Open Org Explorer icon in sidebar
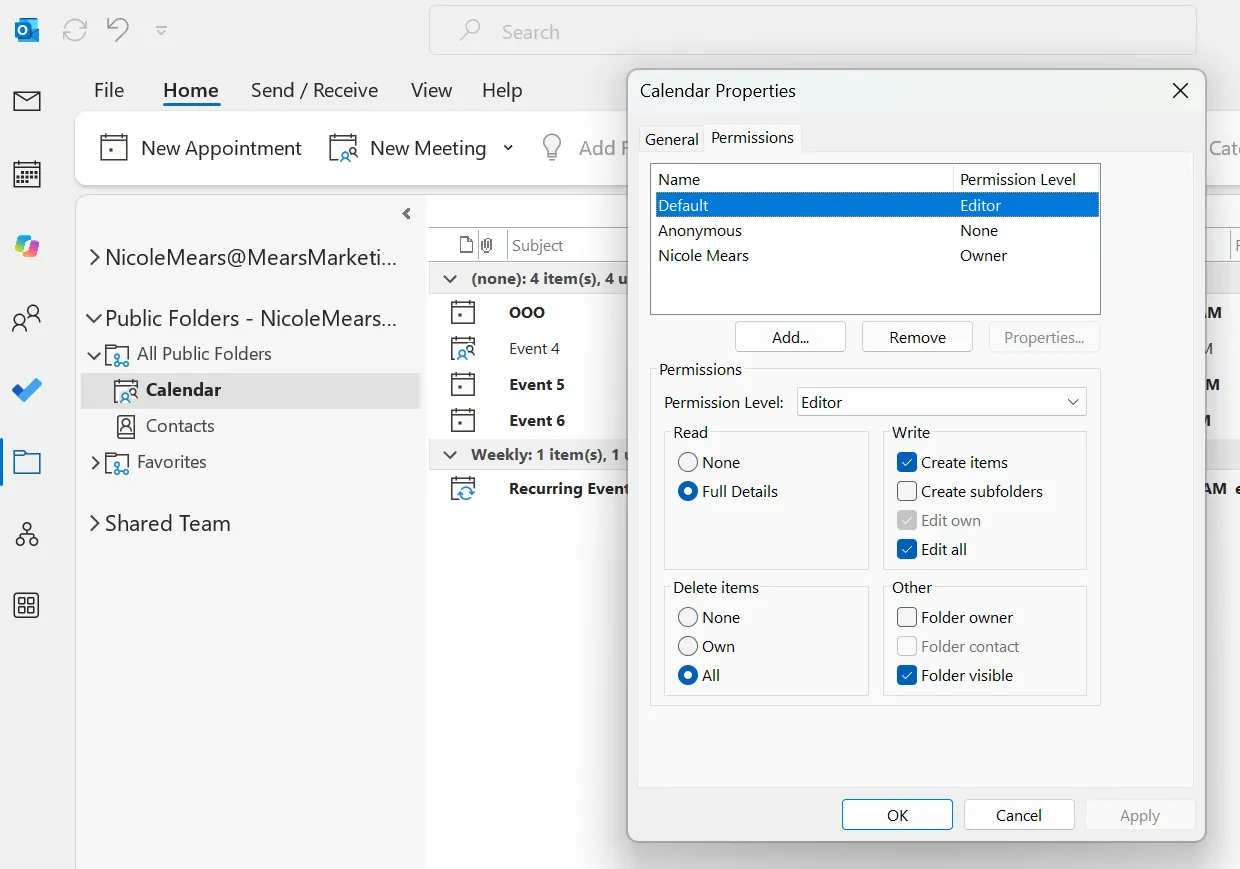Image resolution: width=1240 pixels, height=869 pixels. click(x=27, y=534)
